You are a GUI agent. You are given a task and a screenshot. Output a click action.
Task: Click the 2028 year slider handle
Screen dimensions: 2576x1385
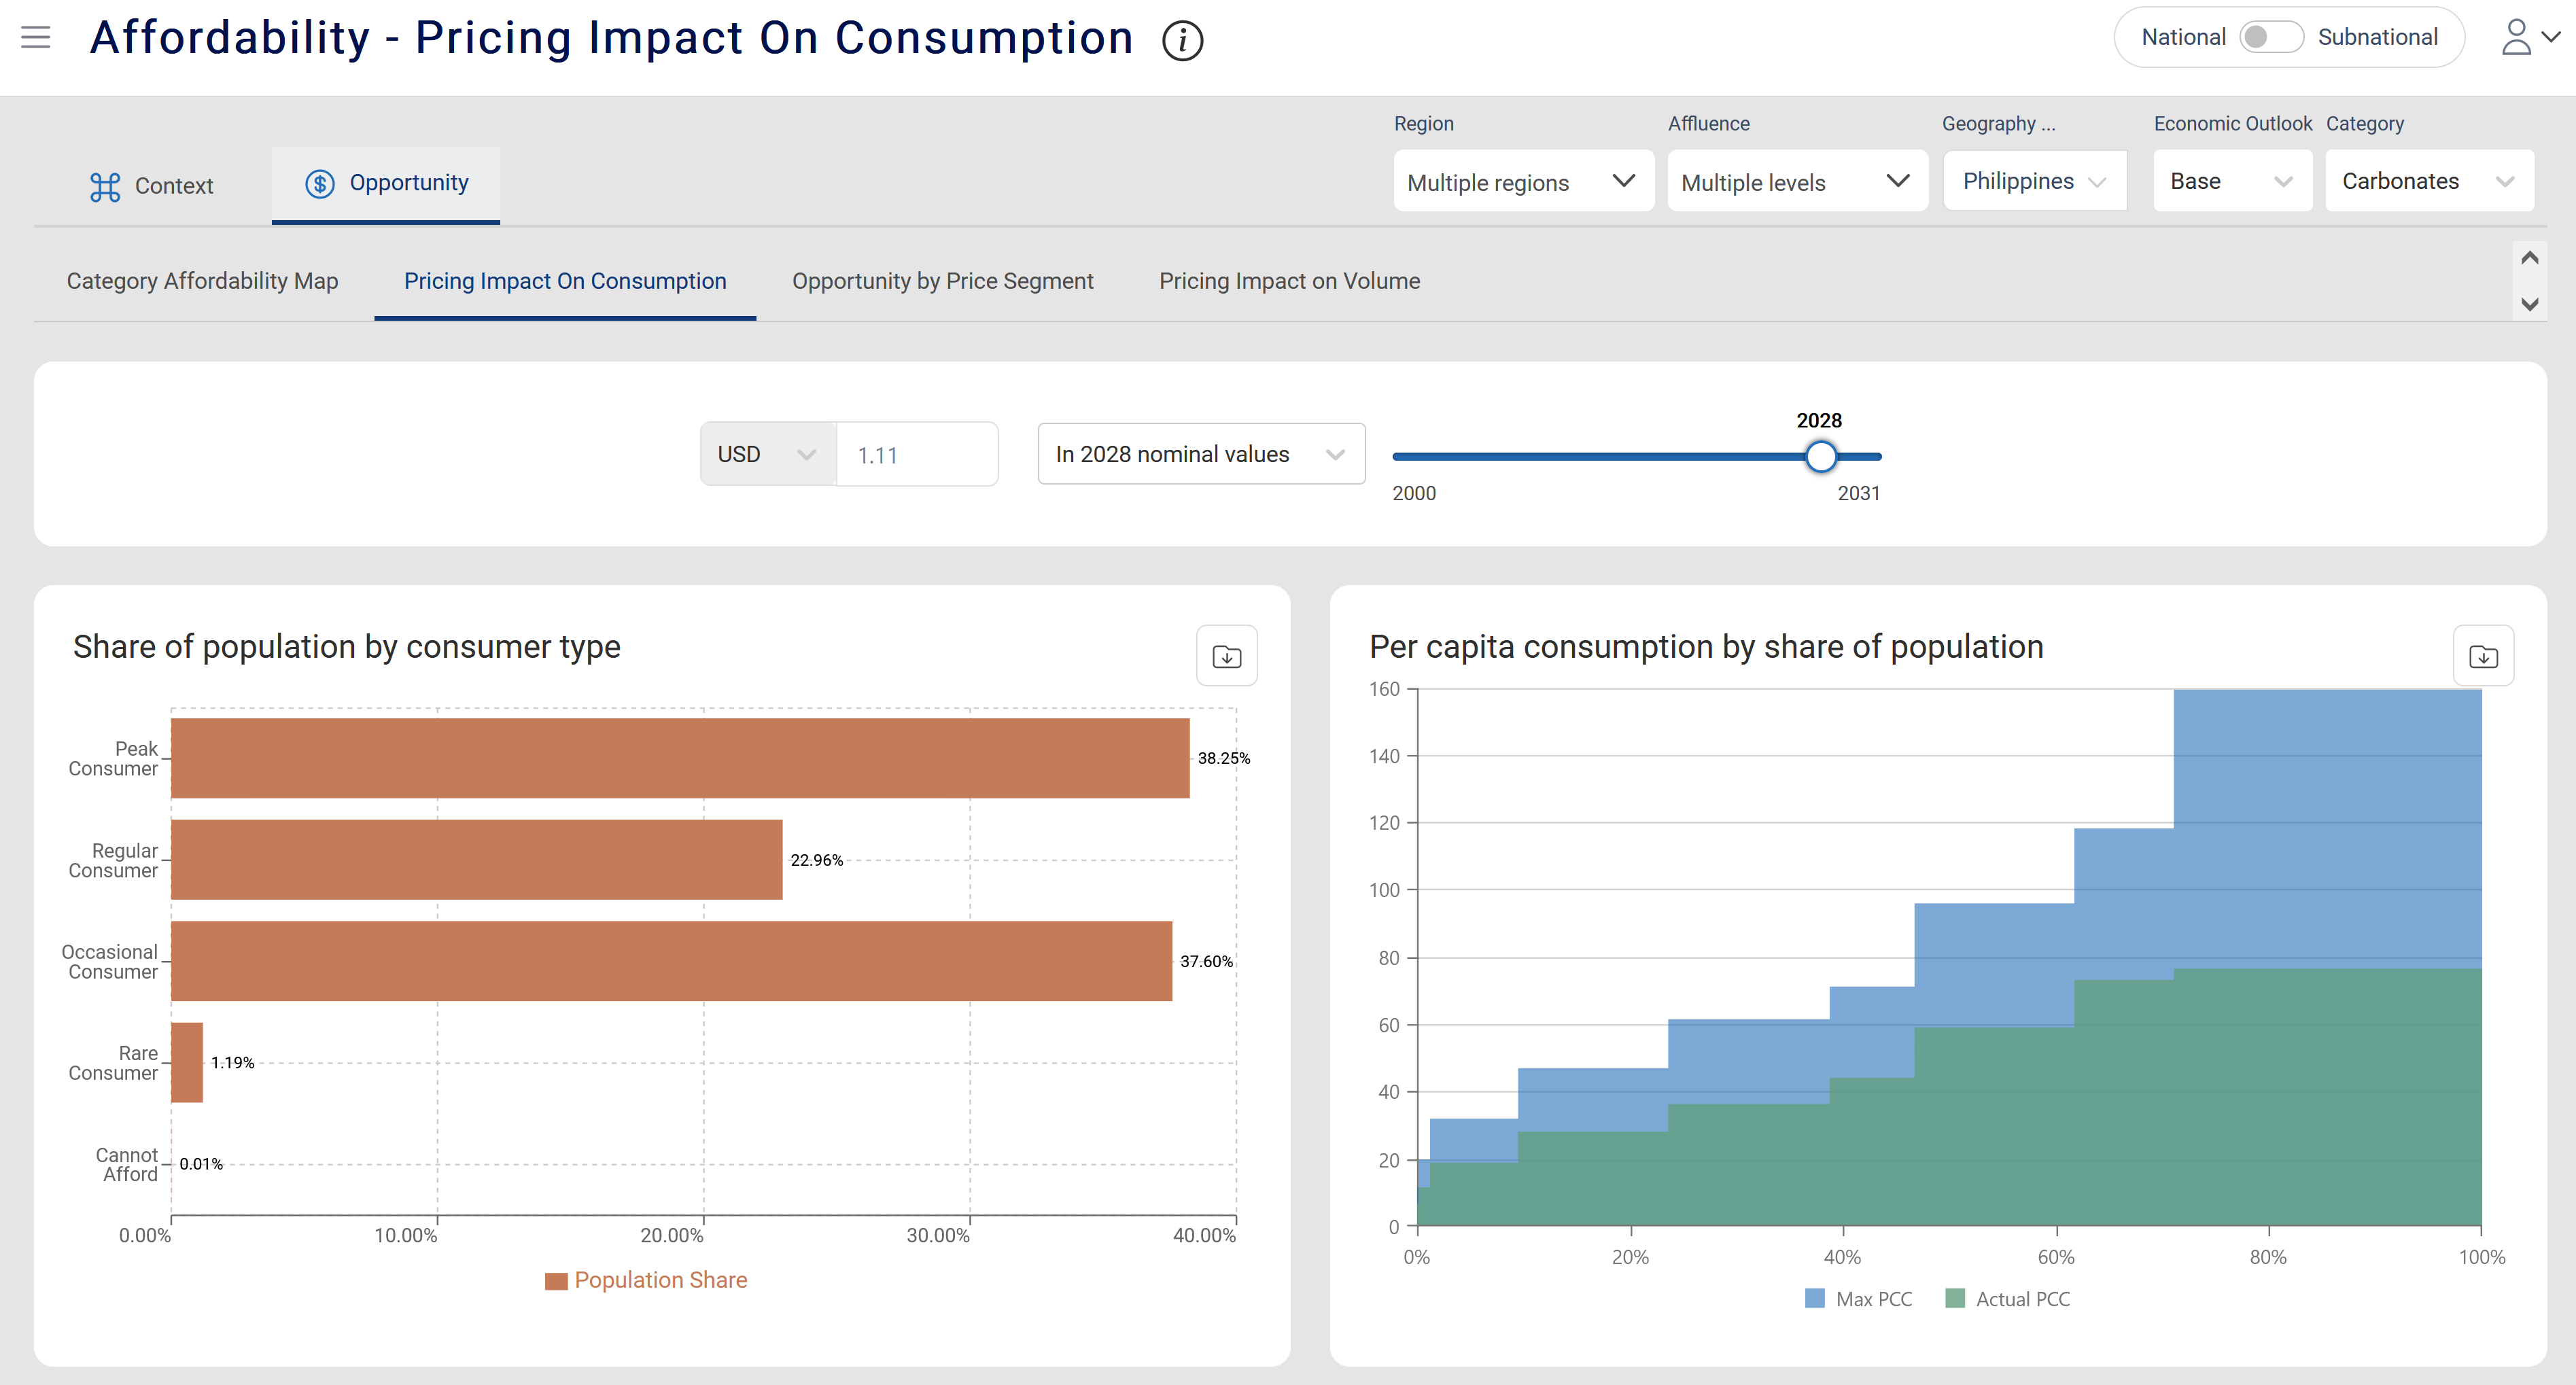[1821, 456]
